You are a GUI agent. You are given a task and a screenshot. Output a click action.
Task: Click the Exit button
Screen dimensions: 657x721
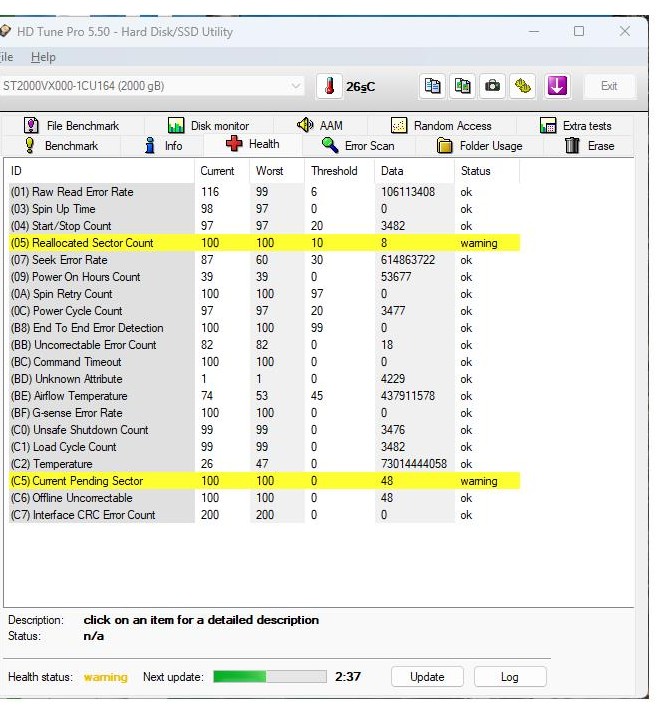tap(609, 87)
